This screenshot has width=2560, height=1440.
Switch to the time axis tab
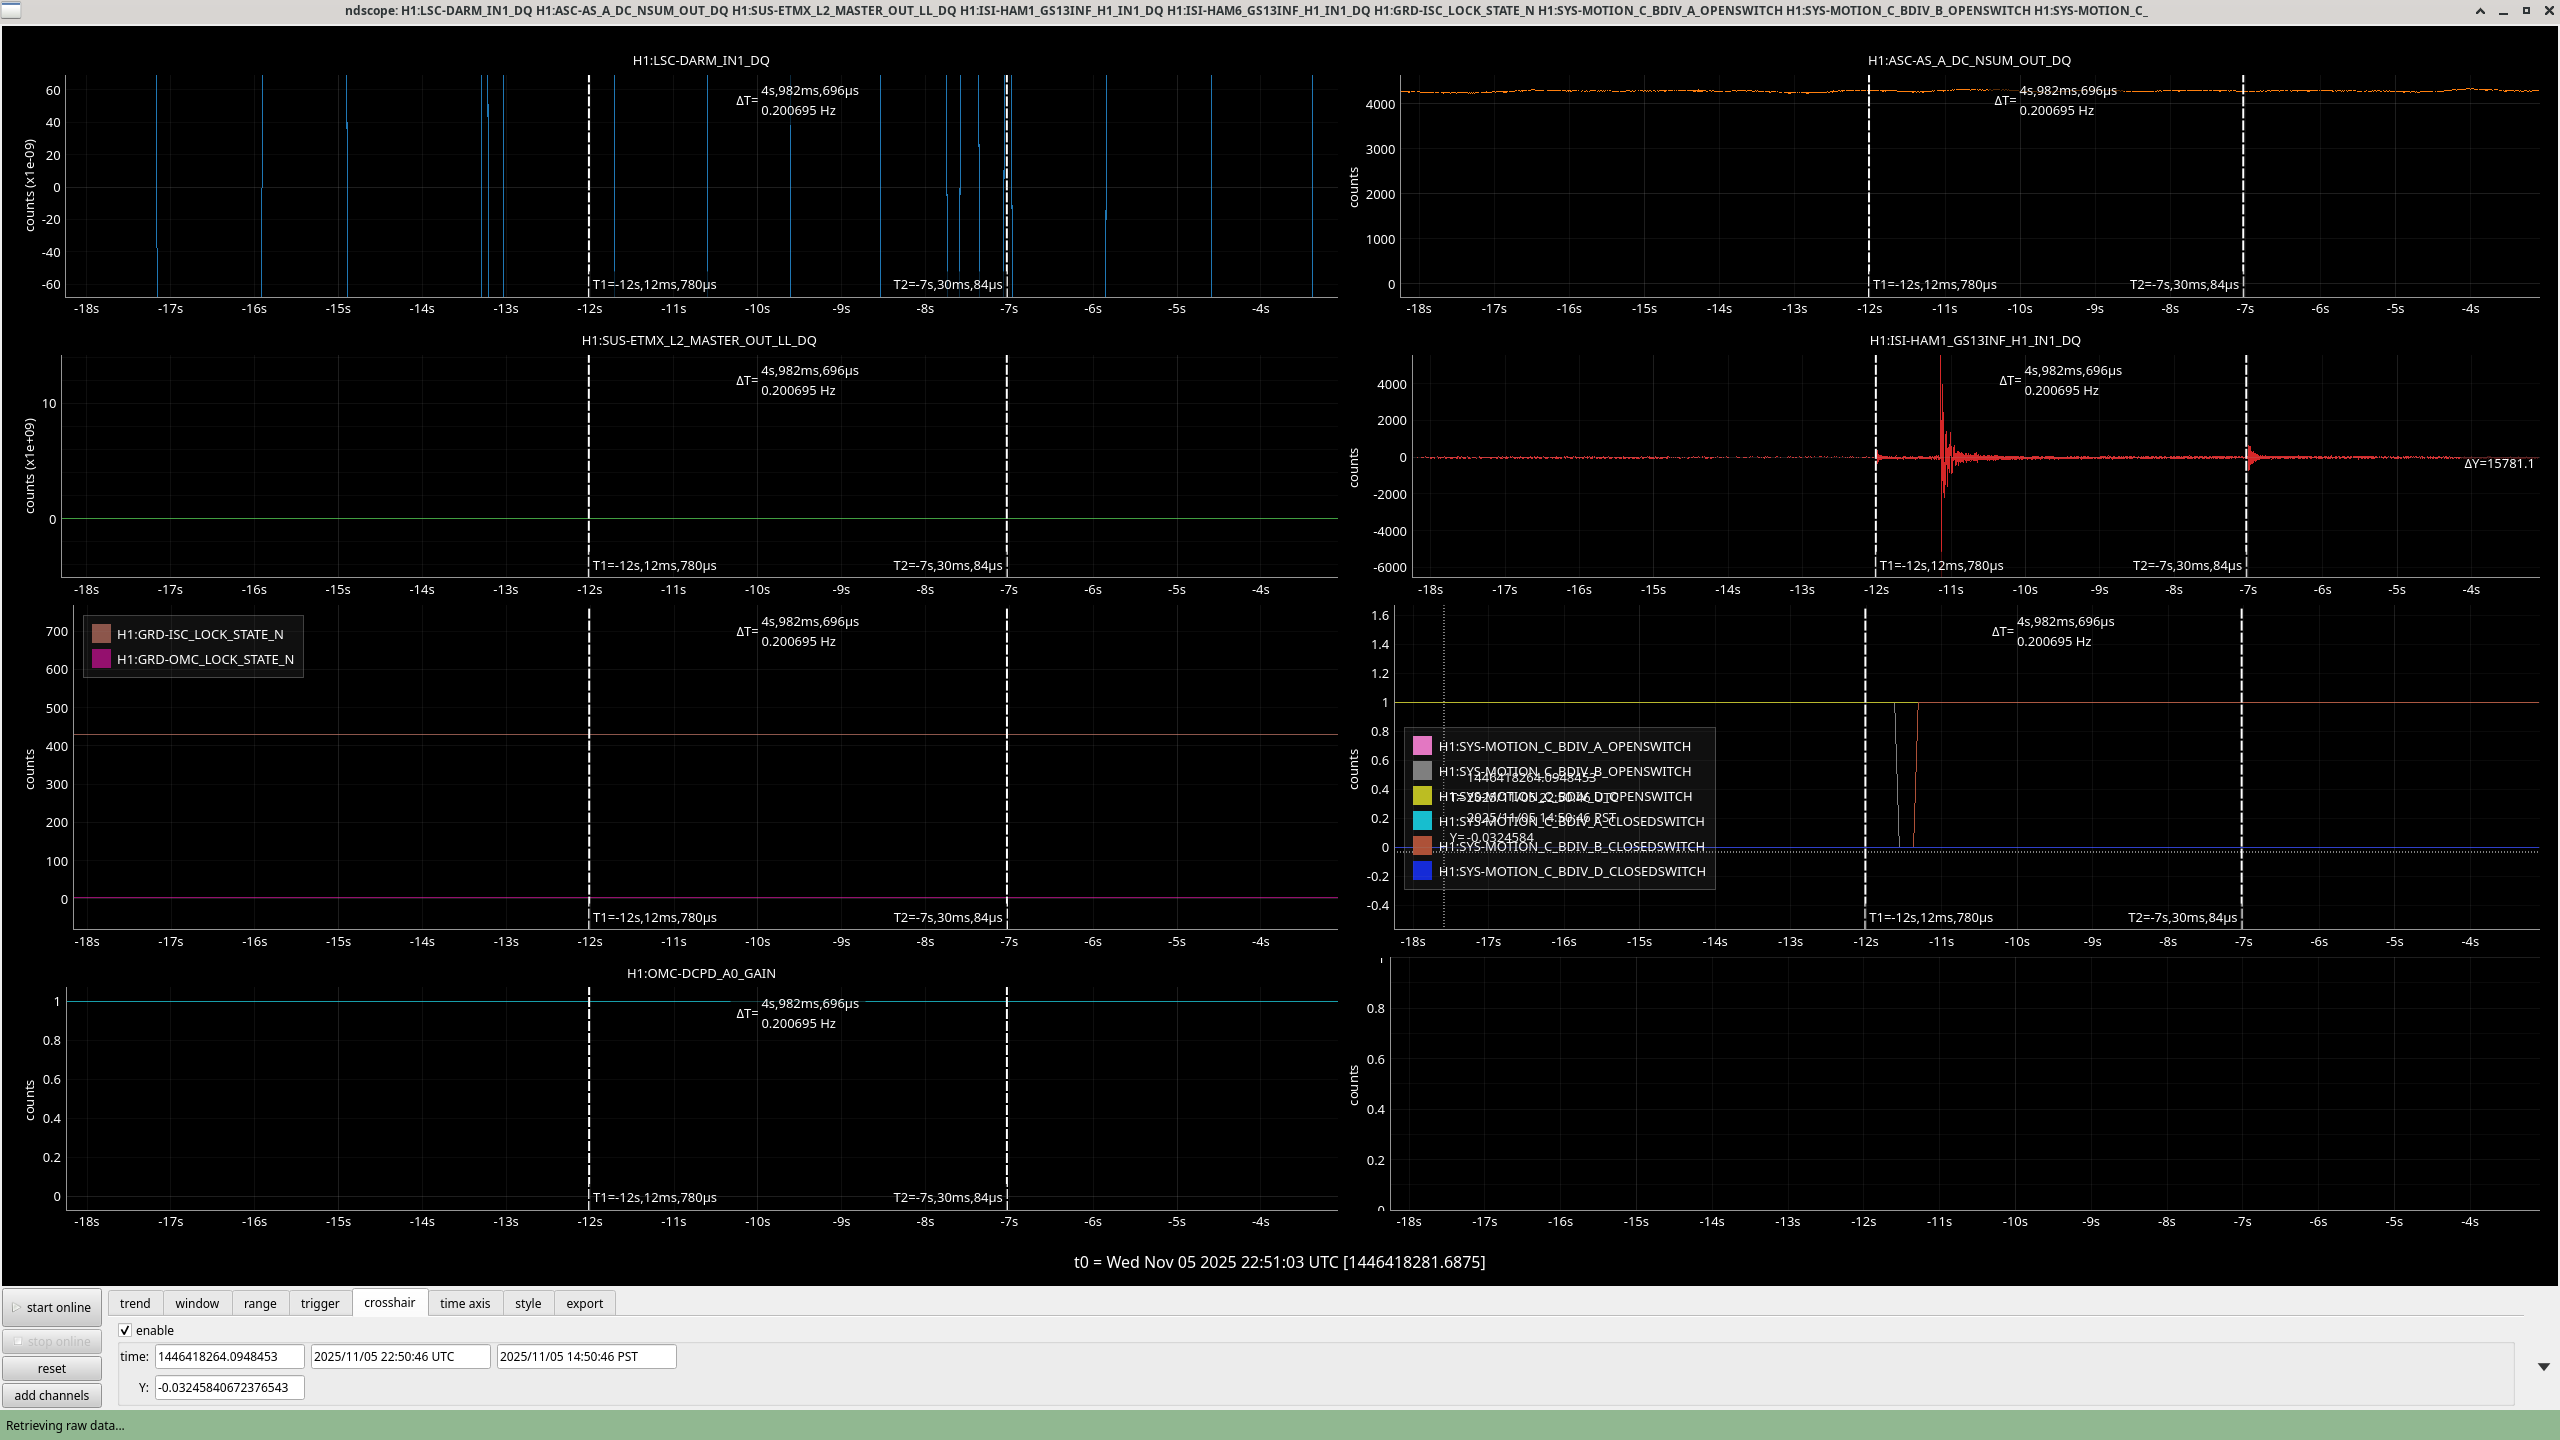465,1303
